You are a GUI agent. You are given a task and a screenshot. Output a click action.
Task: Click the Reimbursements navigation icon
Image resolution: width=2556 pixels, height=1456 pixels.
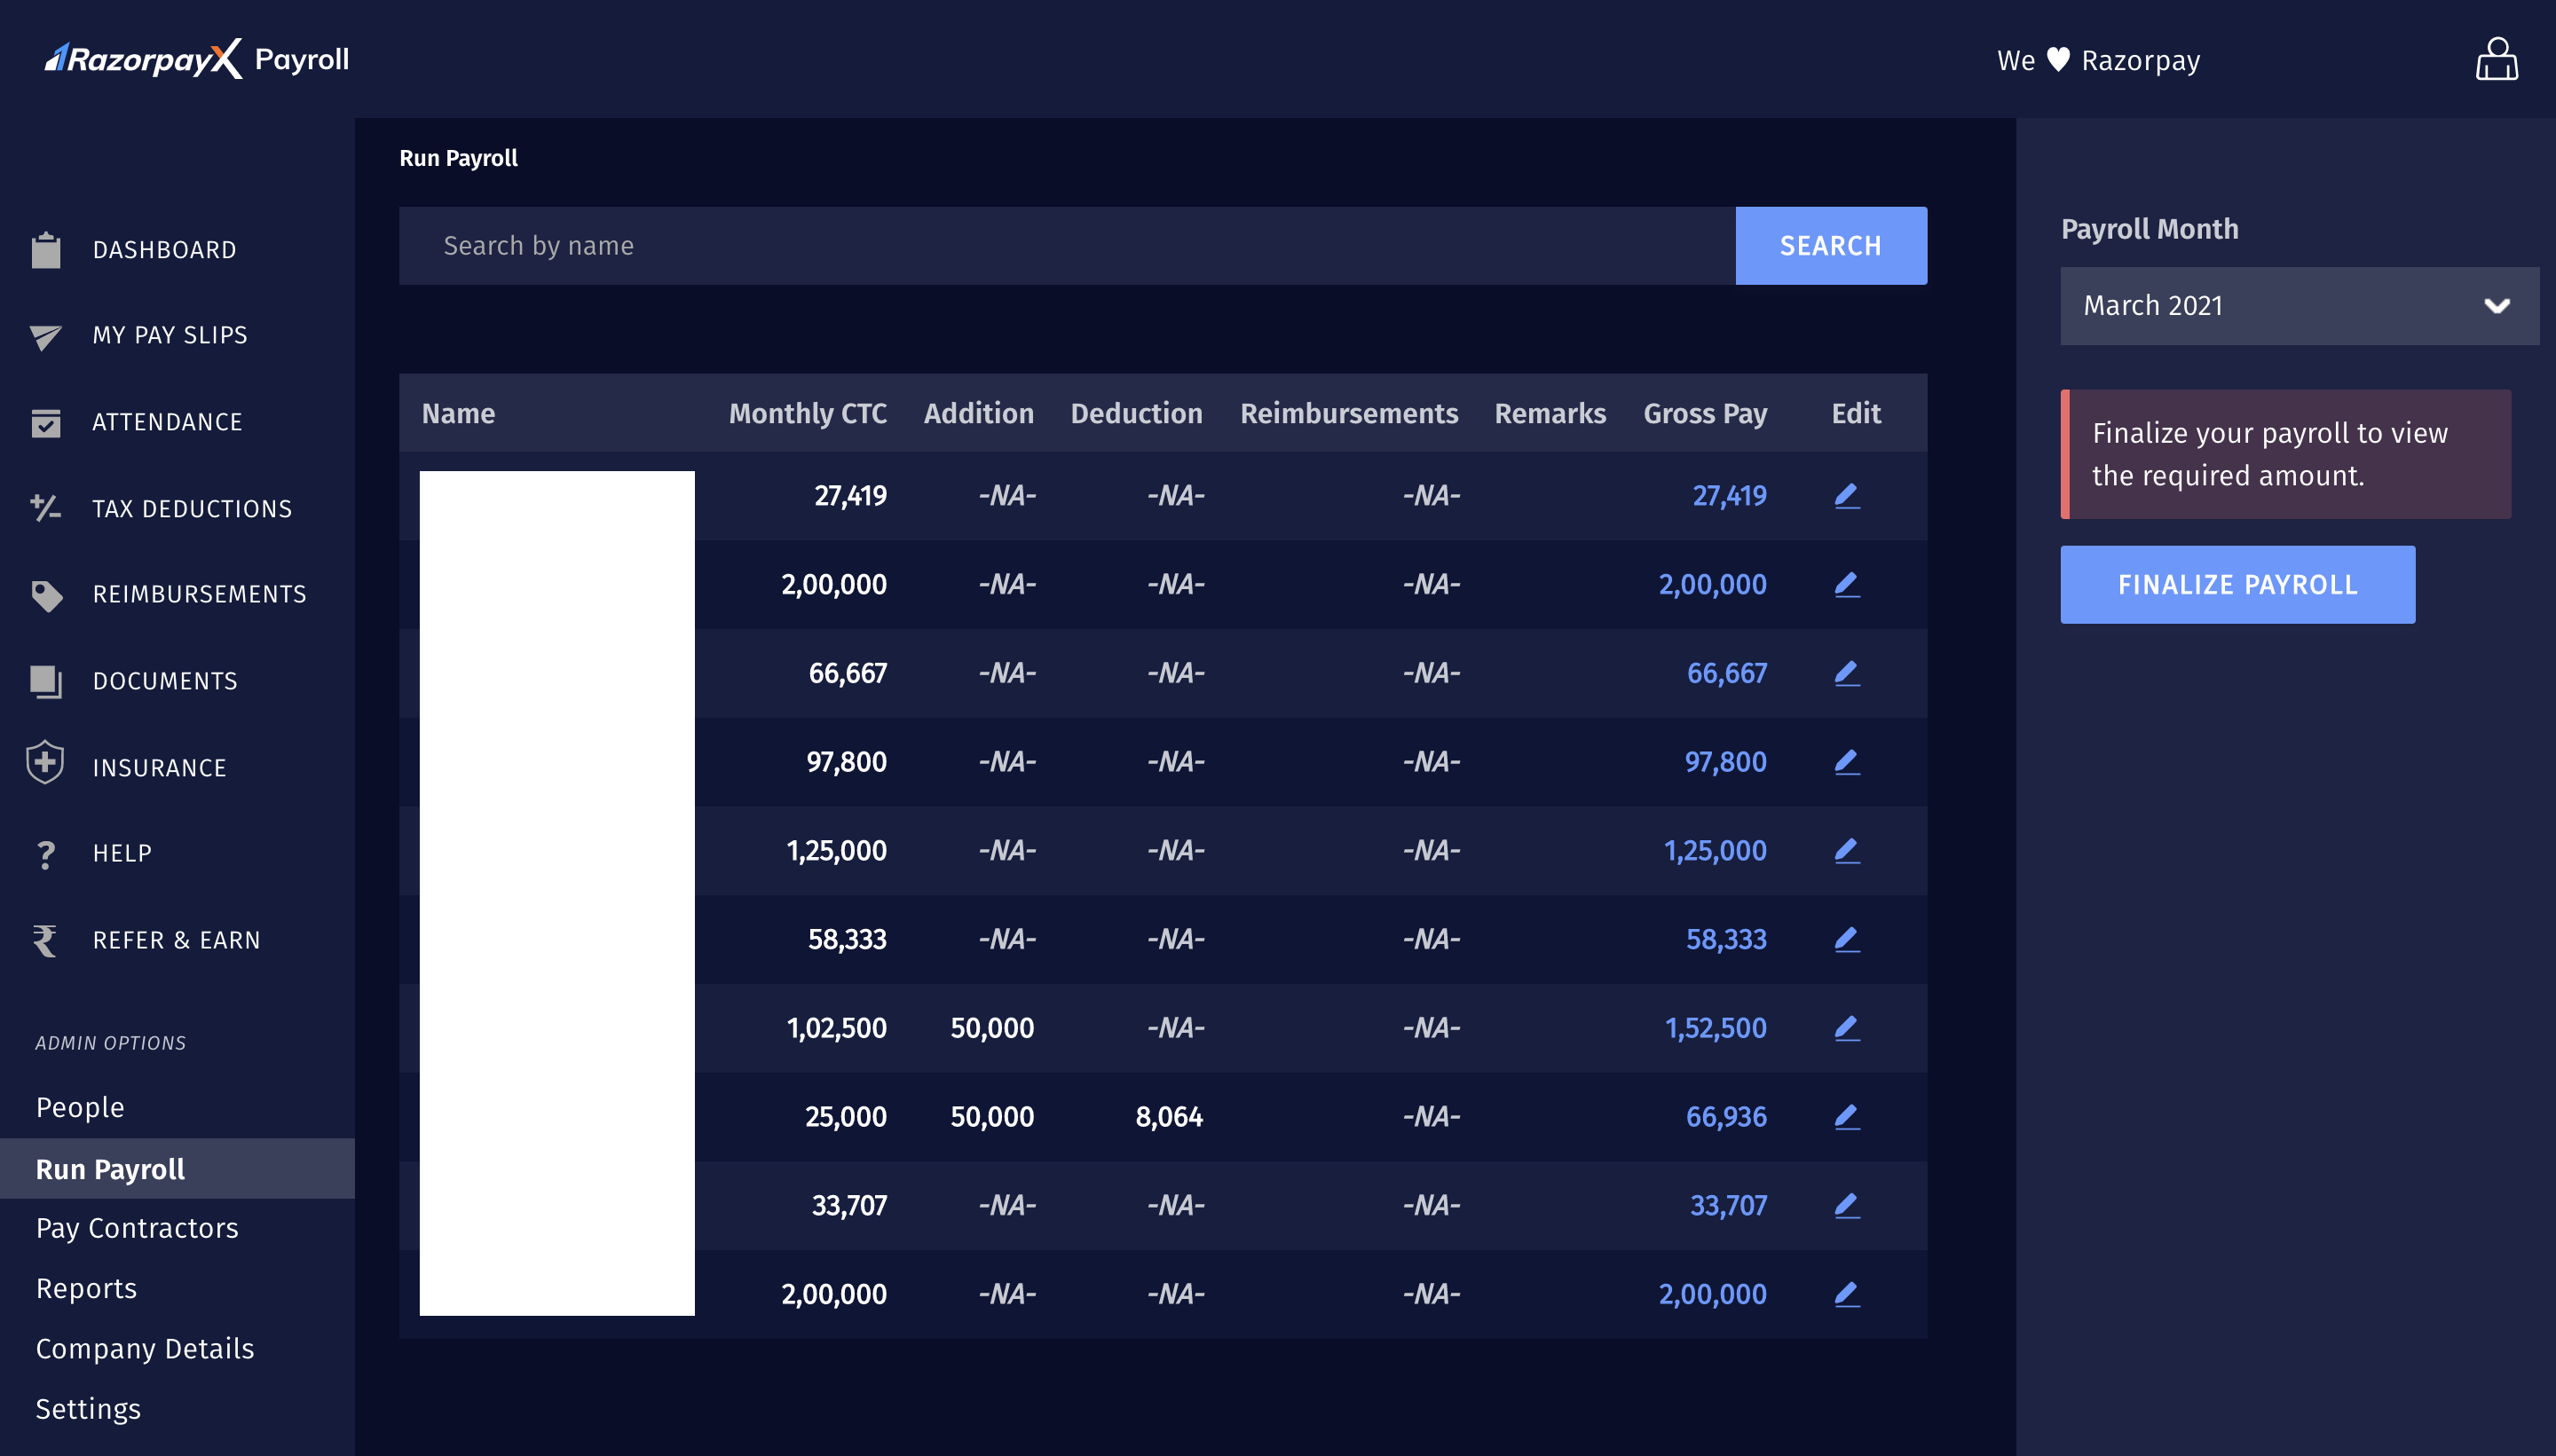[x=49, y=594]
